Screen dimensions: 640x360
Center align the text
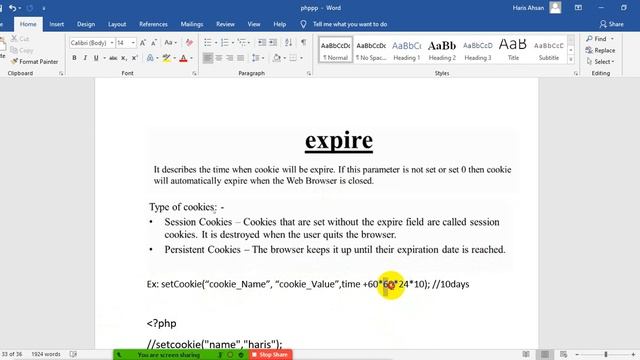click(x=219, y=58)
